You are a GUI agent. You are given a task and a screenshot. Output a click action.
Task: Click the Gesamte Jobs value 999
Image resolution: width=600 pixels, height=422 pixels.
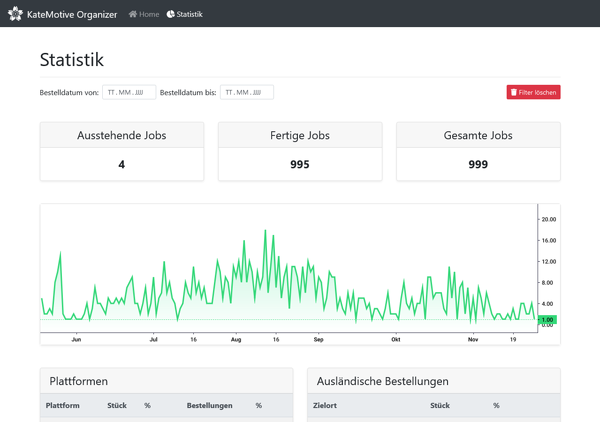click(x=478, y=165)
